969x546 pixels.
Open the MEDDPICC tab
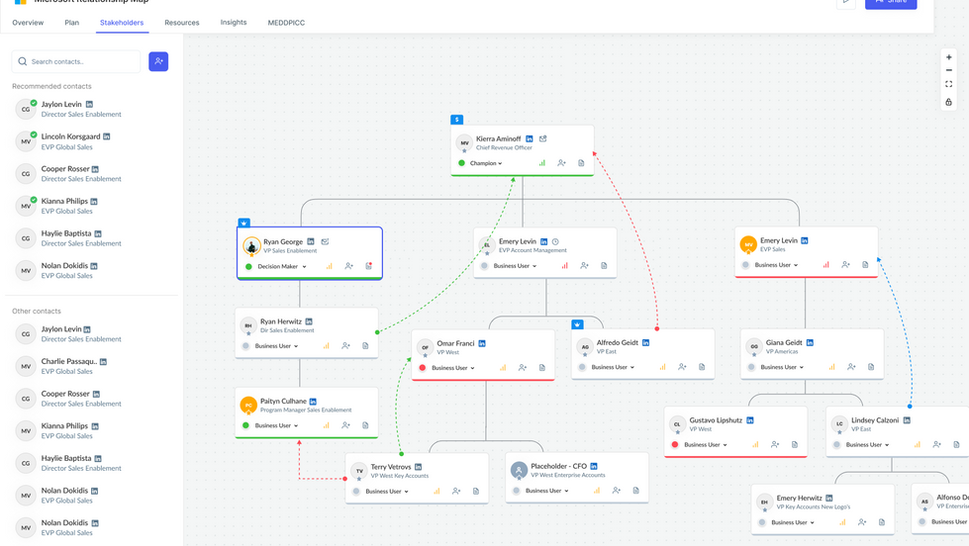pyautogui.click(x=286, y=23)
